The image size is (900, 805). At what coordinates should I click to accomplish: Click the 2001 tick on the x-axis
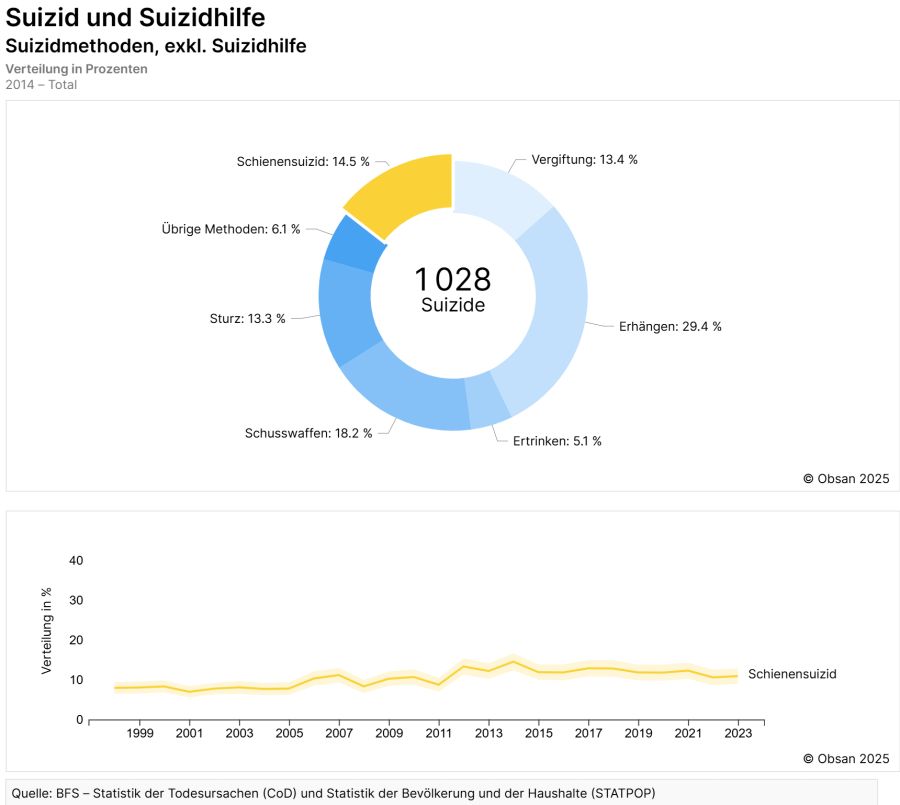189,733
